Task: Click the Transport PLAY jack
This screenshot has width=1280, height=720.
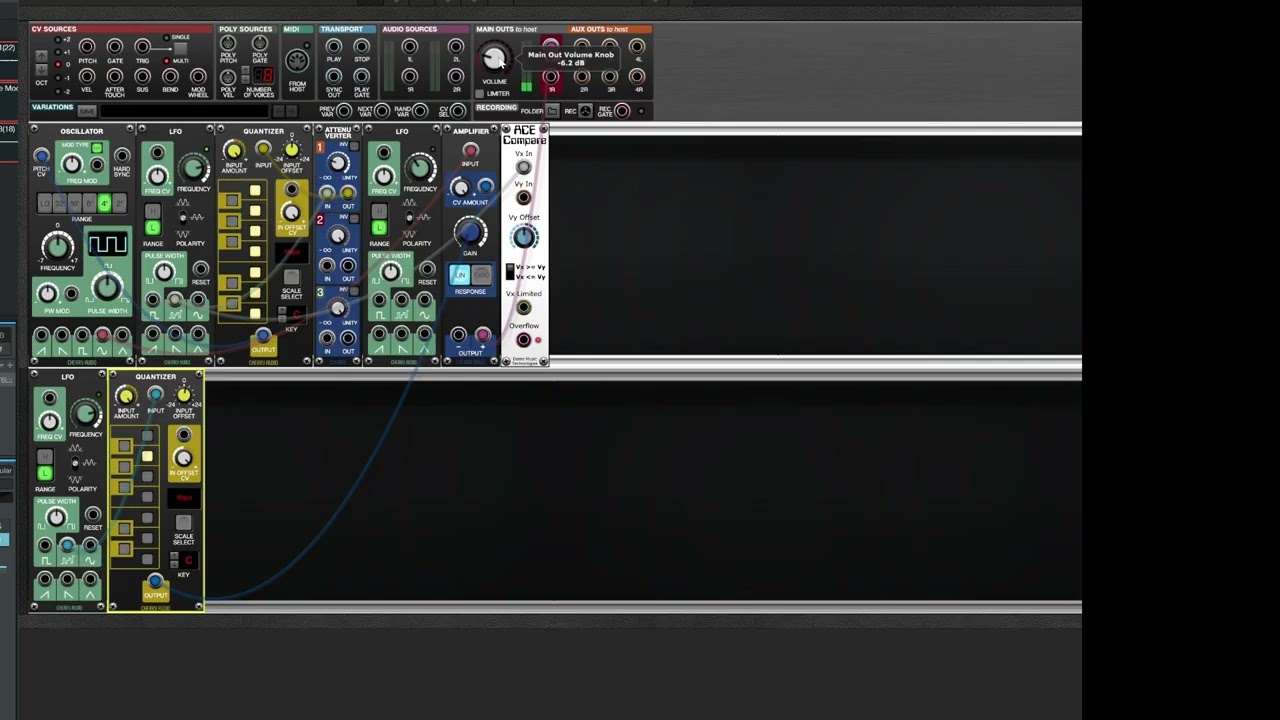Action: point(334,47)
